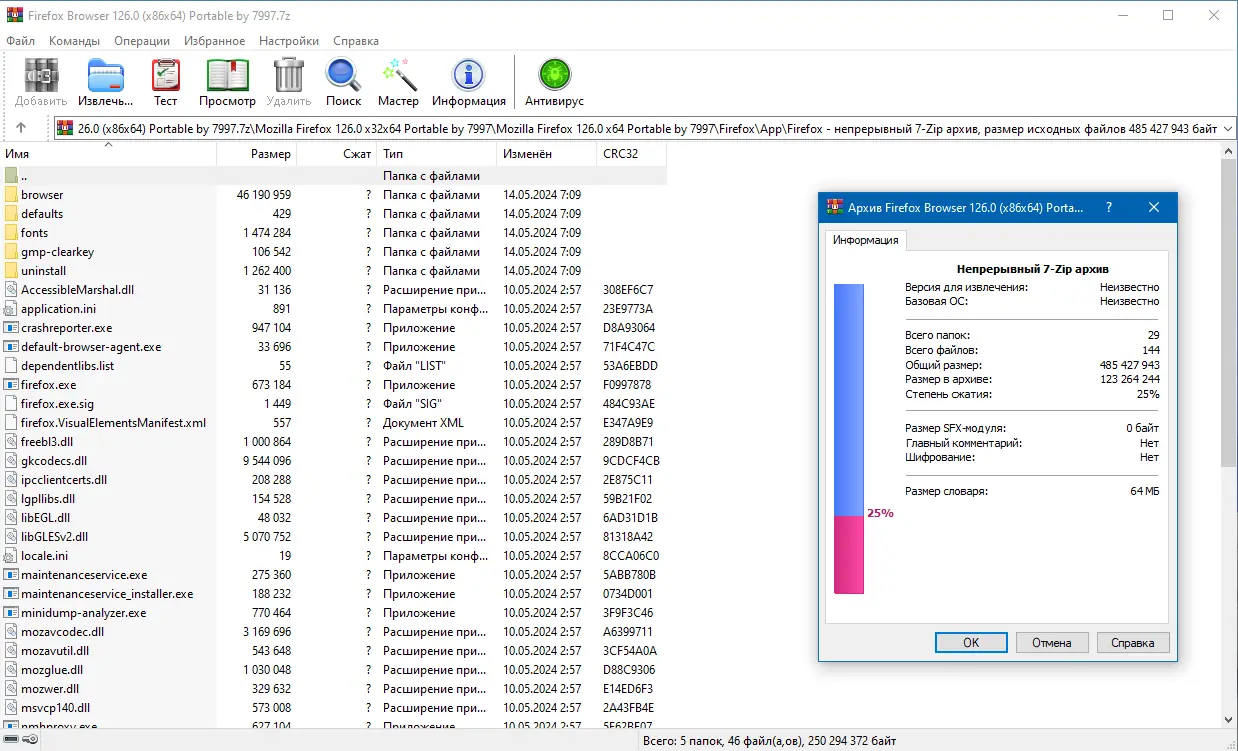The width and height of the screenshot is (1238, 751).
Task: Select the defaults folder icon
Action: [x=11, y=214]
